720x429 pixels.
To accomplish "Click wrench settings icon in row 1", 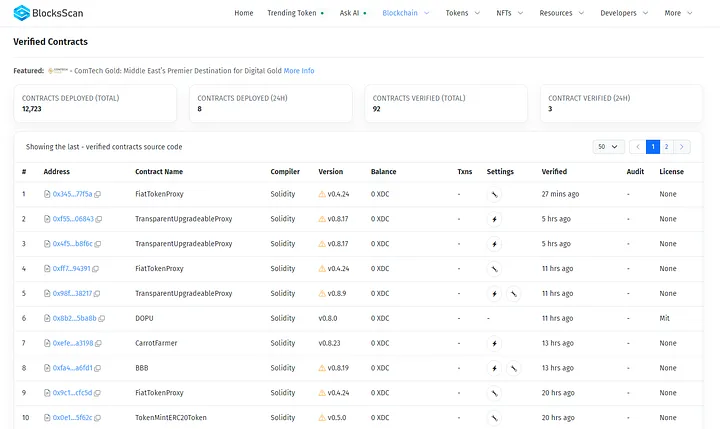I will pos(494,194).
